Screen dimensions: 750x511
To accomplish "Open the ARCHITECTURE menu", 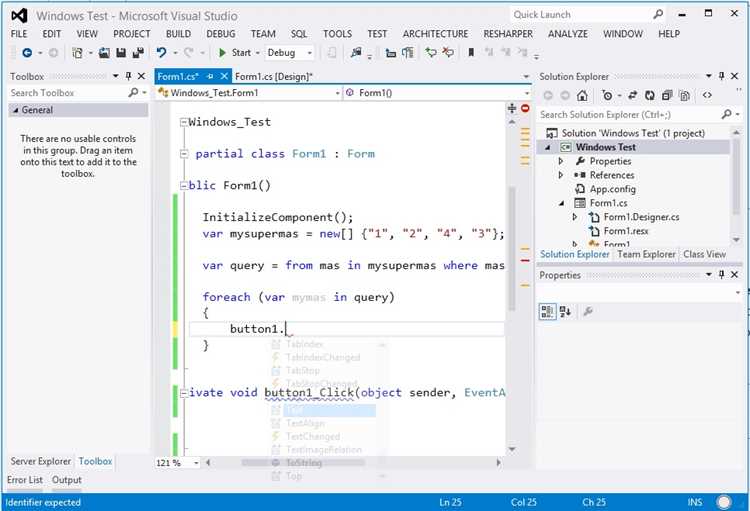I will click(x=435, y=34).
